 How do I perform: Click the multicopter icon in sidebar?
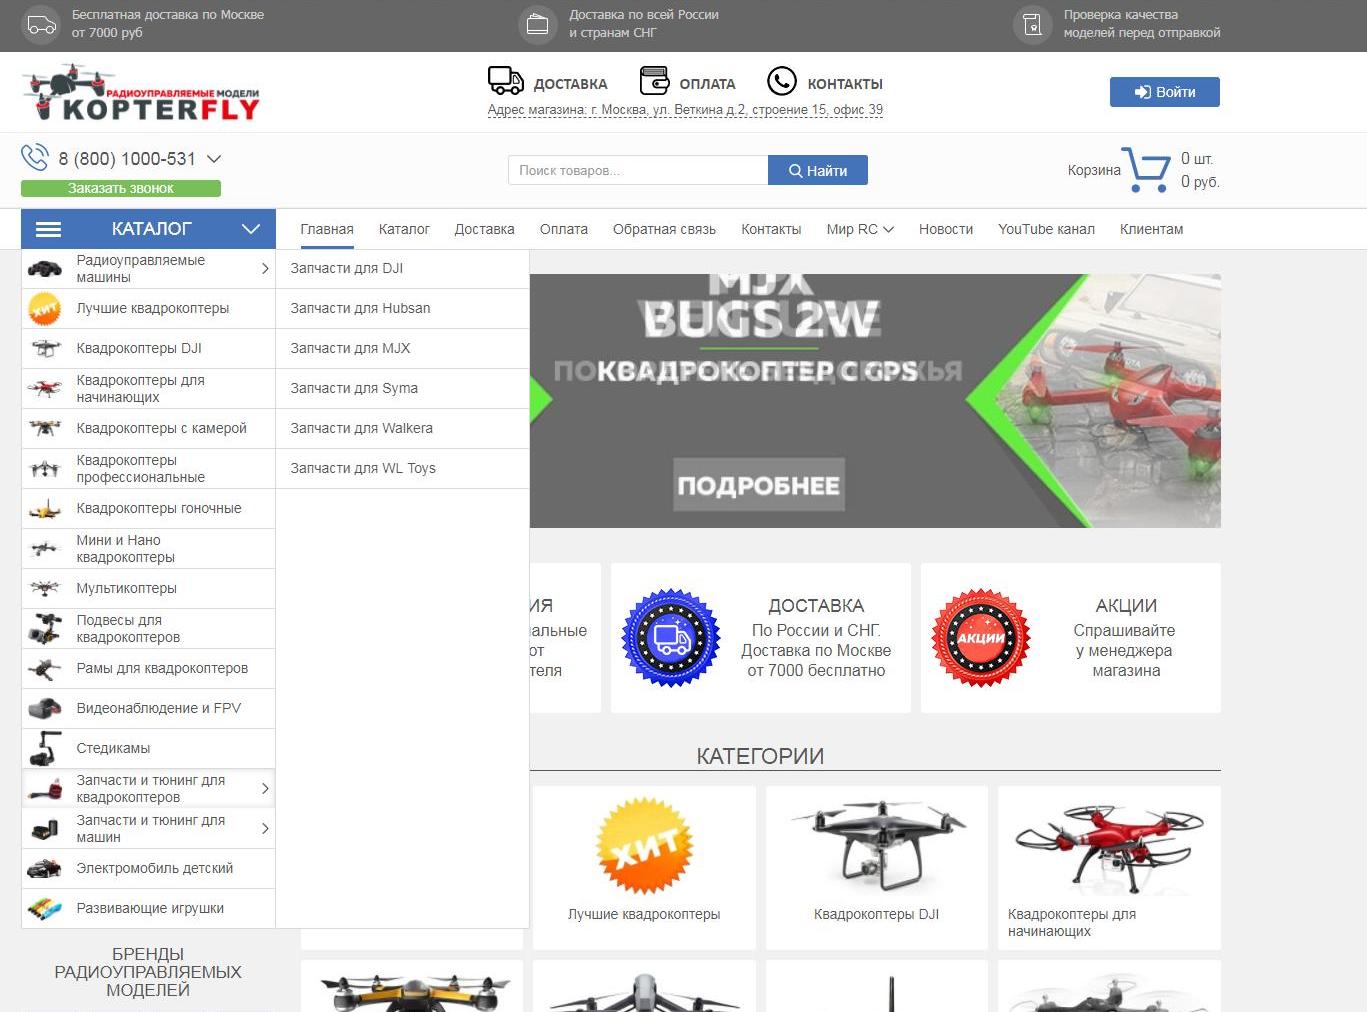coord(45,589)
